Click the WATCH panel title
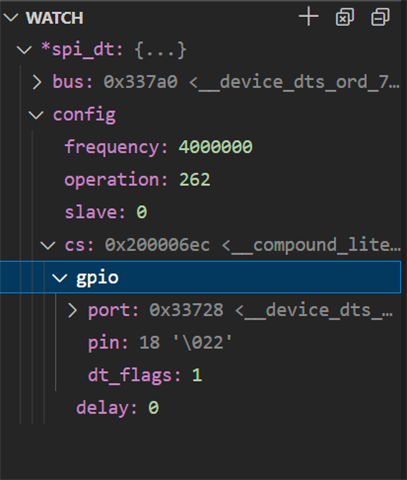The height and width of the screenshot is (480, 407). coord(55,18)
